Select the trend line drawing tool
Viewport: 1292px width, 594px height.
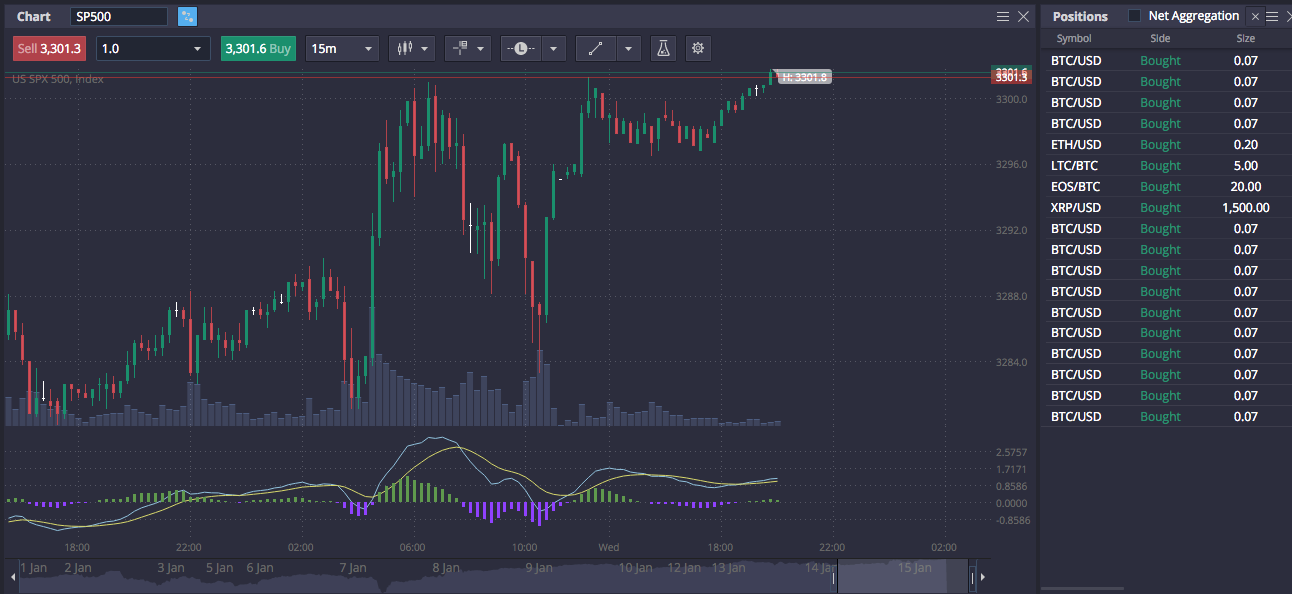pos(596,48)
